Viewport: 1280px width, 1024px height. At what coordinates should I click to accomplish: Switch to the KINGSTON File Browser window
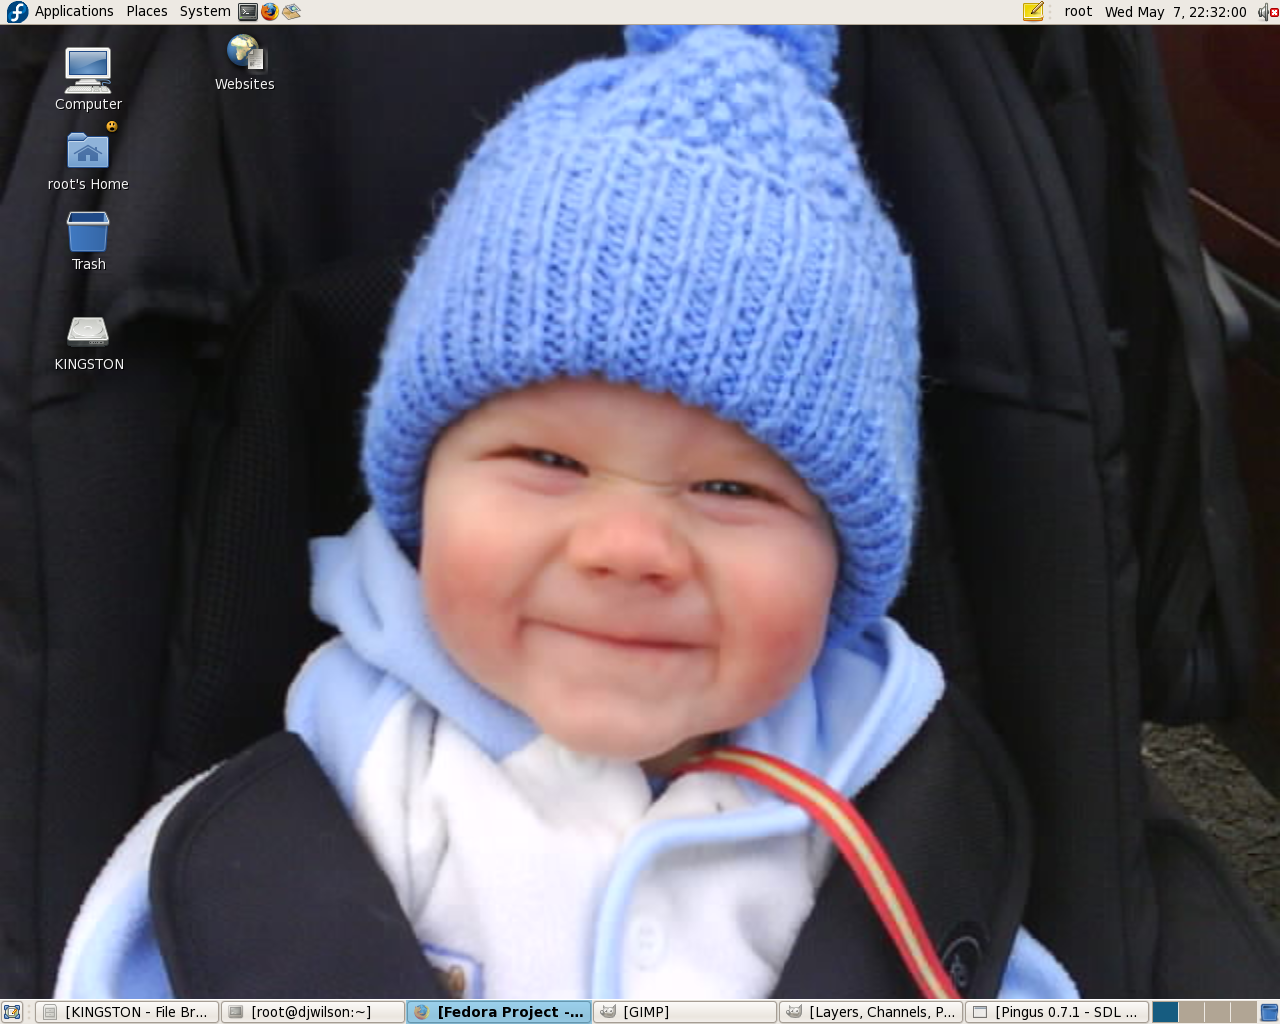(x=127, y=1012)
